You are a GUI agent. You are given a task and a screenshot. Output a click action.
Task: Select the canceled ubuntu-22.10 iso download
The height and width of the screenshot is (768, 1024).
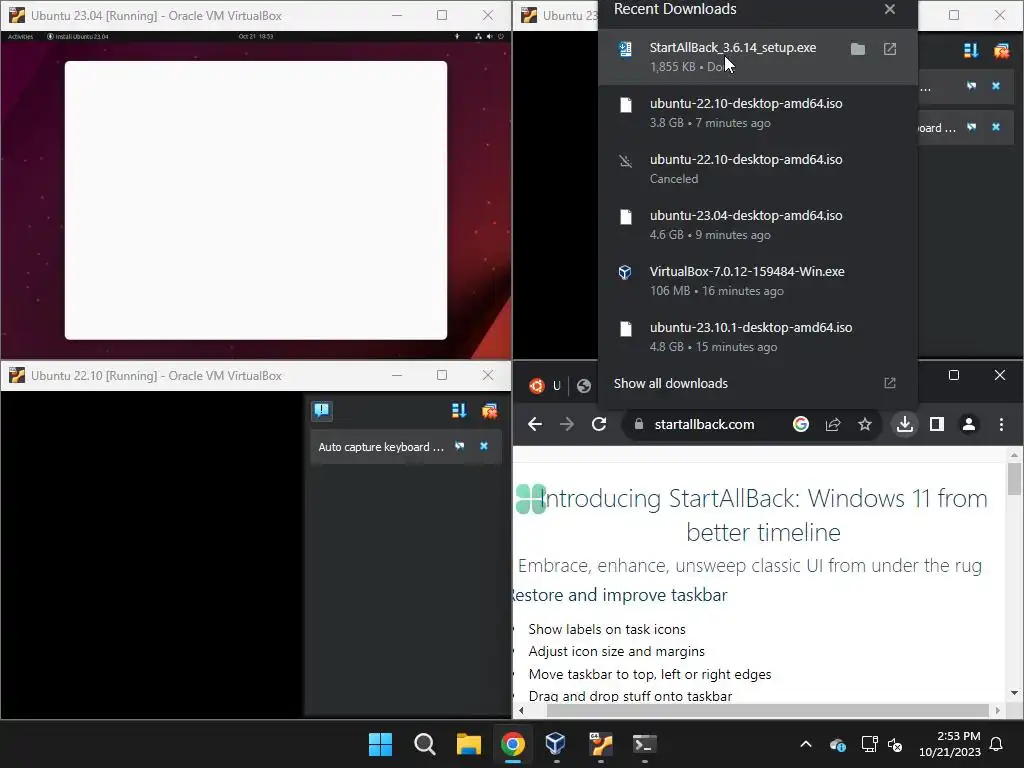[x=758, y=169]
